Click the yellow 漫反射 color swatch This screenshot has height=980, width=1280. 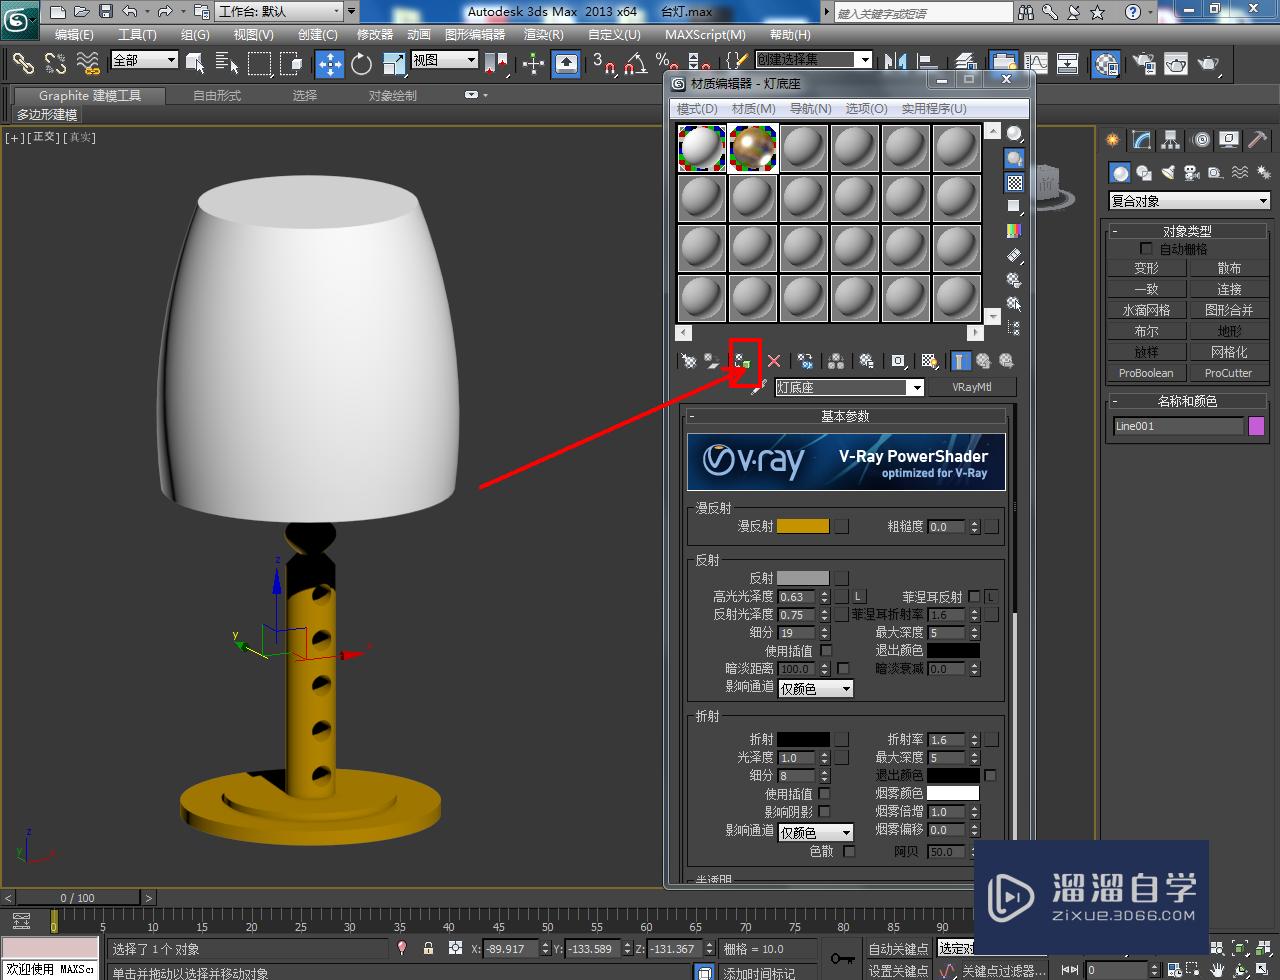tap(803, 526)
